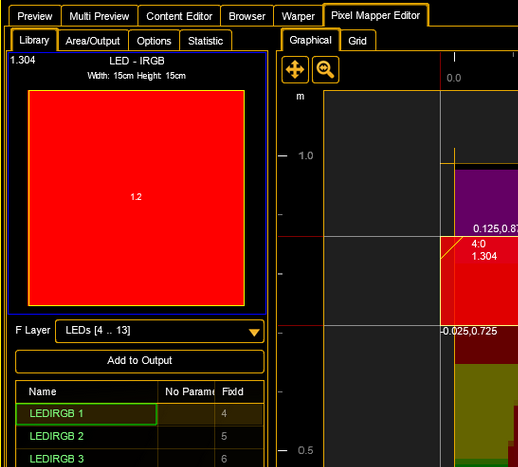518x467 pixels.
Task: Select the Graphical view tab
Action: click(x=310, y=40)
